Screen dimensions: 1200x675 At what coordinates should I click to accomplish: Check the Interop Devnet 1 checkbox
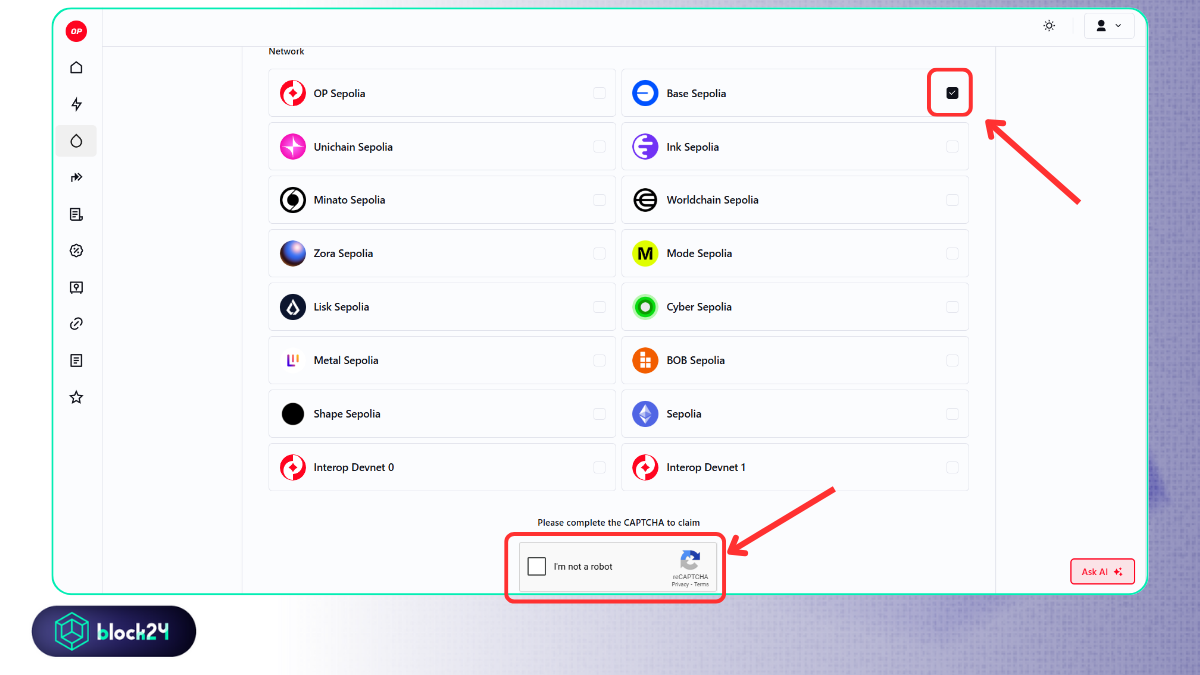(952, 467)
